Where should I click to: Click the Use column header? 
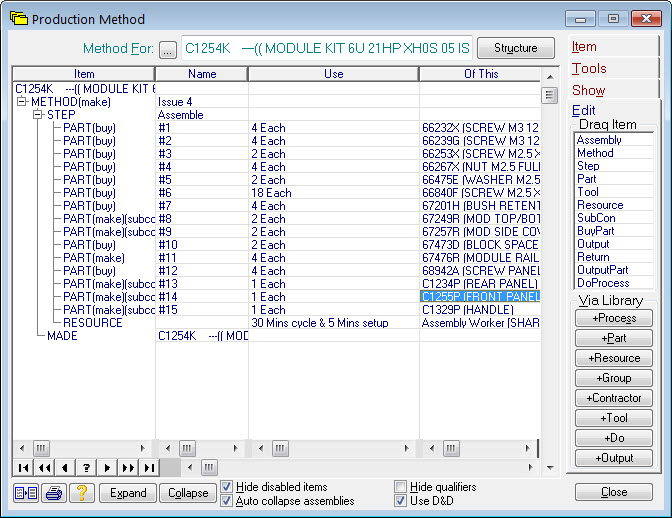click(333, 74)
